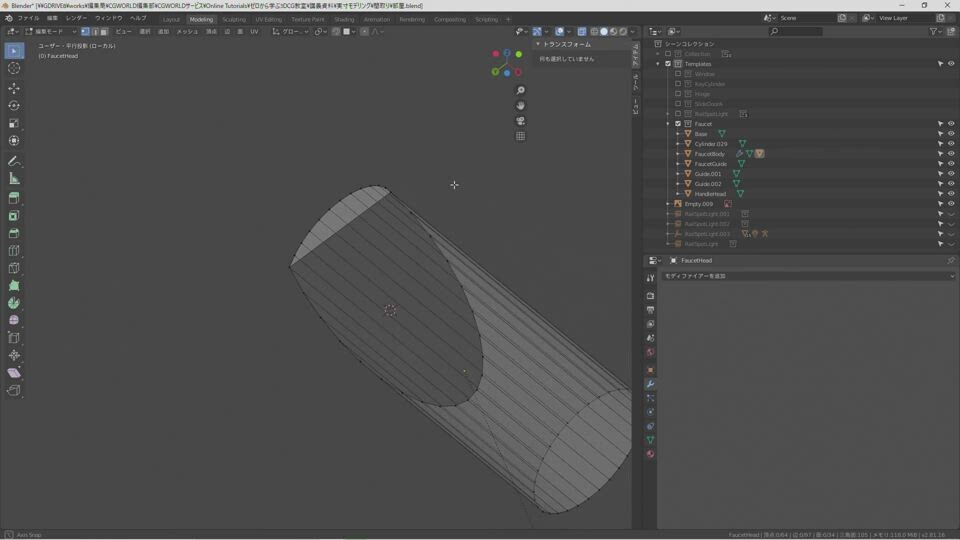Click the outliner search field
This screenshot has width=960, height=540.
click(800, 32)
